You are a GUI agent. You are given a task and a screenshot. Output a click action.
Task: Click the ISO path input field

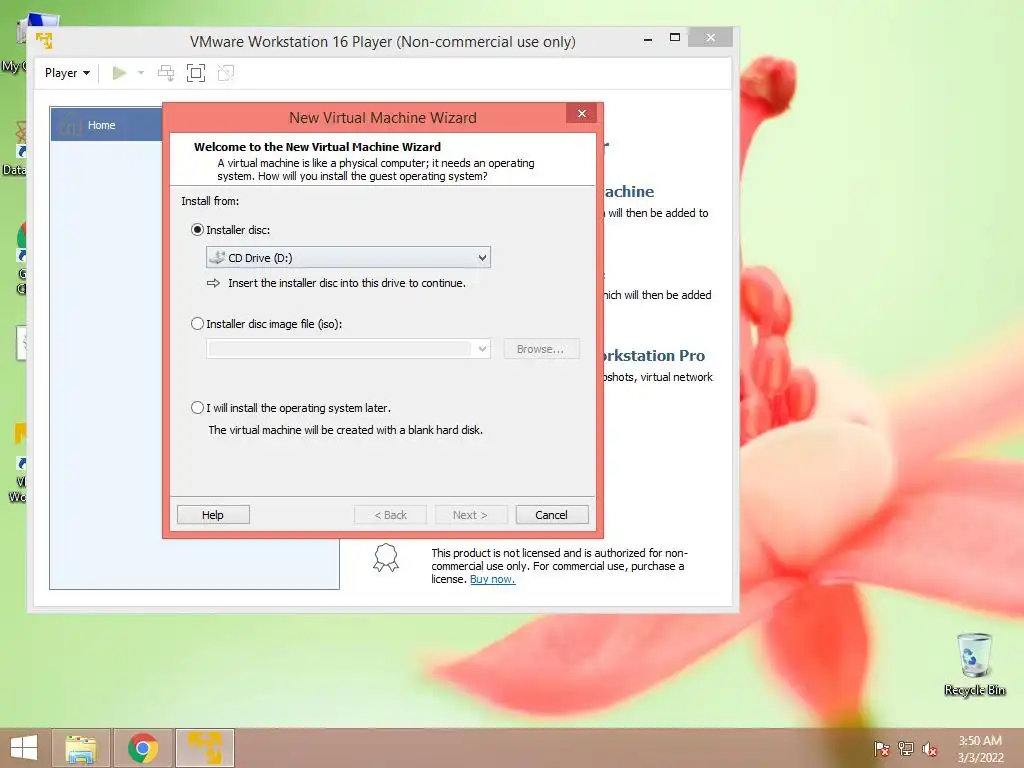pos(340,349)
